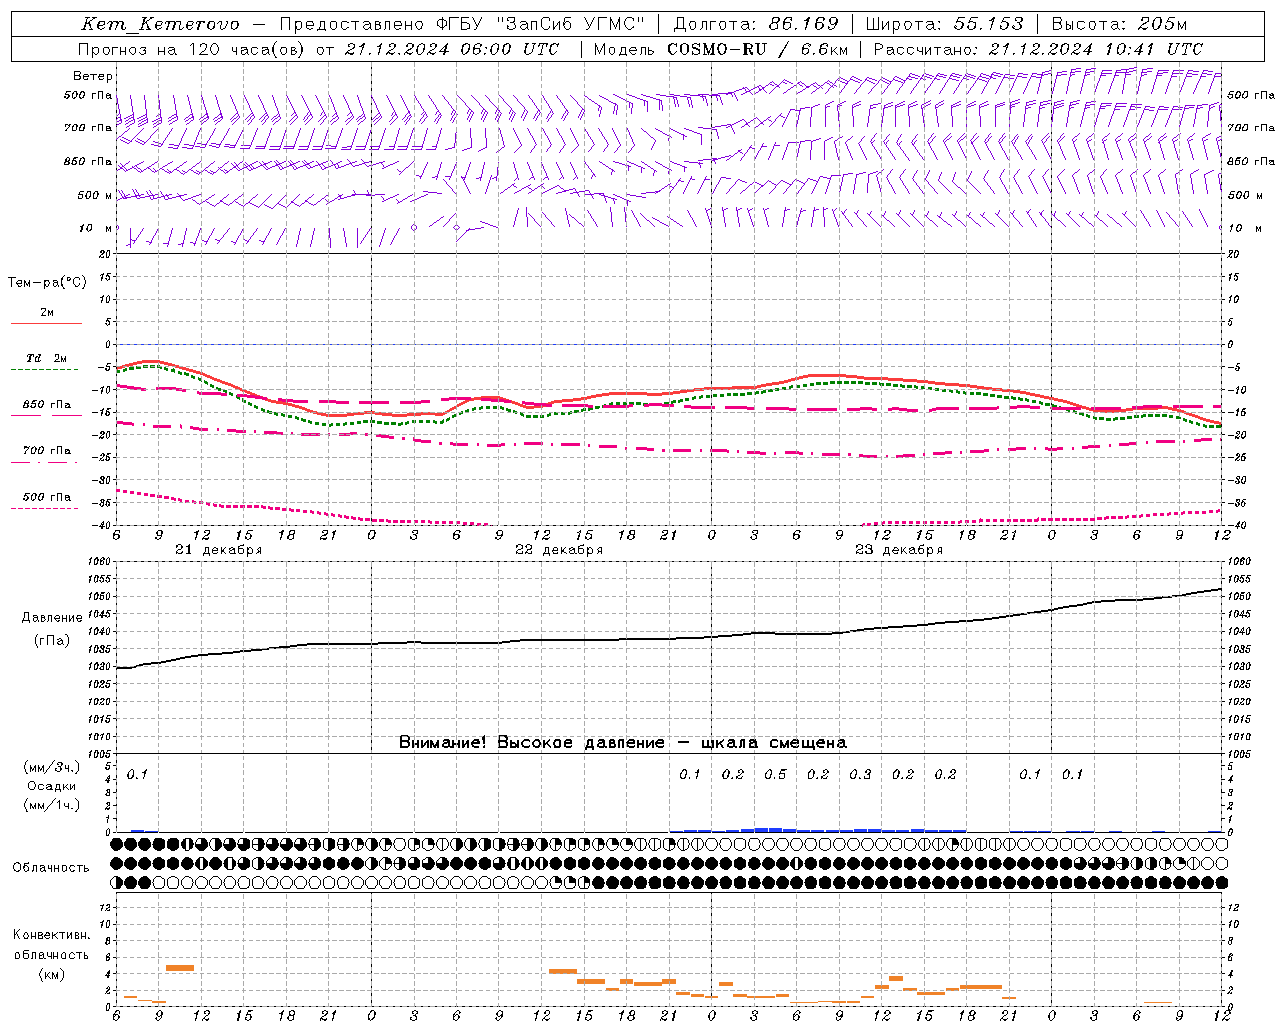Select the 21 декабря date label
The image size is (1280, 1024).
click(219, 550)
